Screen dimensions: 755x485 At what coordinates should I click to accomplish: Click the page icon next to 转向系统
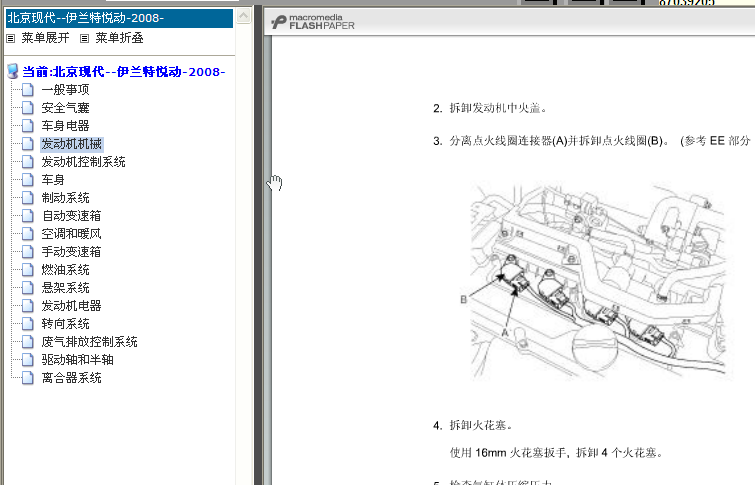tap(28, 324)
